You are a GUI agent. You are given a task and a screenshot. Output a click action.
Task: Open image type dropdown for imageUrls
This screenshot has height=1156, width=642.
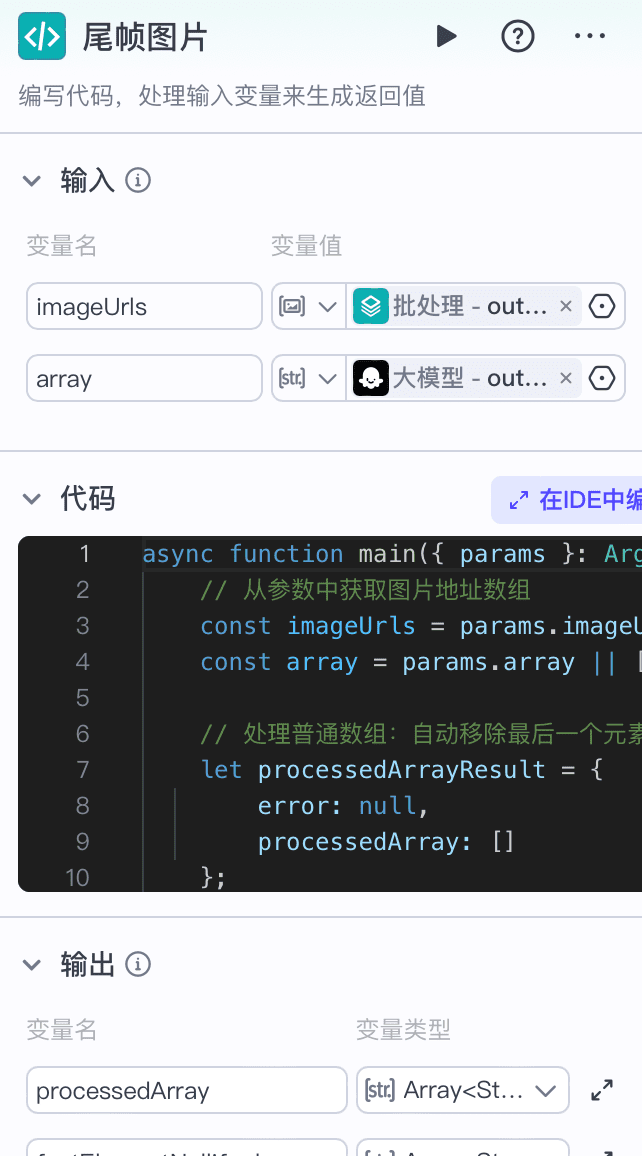pyautogui.click(x=308, y=306)
